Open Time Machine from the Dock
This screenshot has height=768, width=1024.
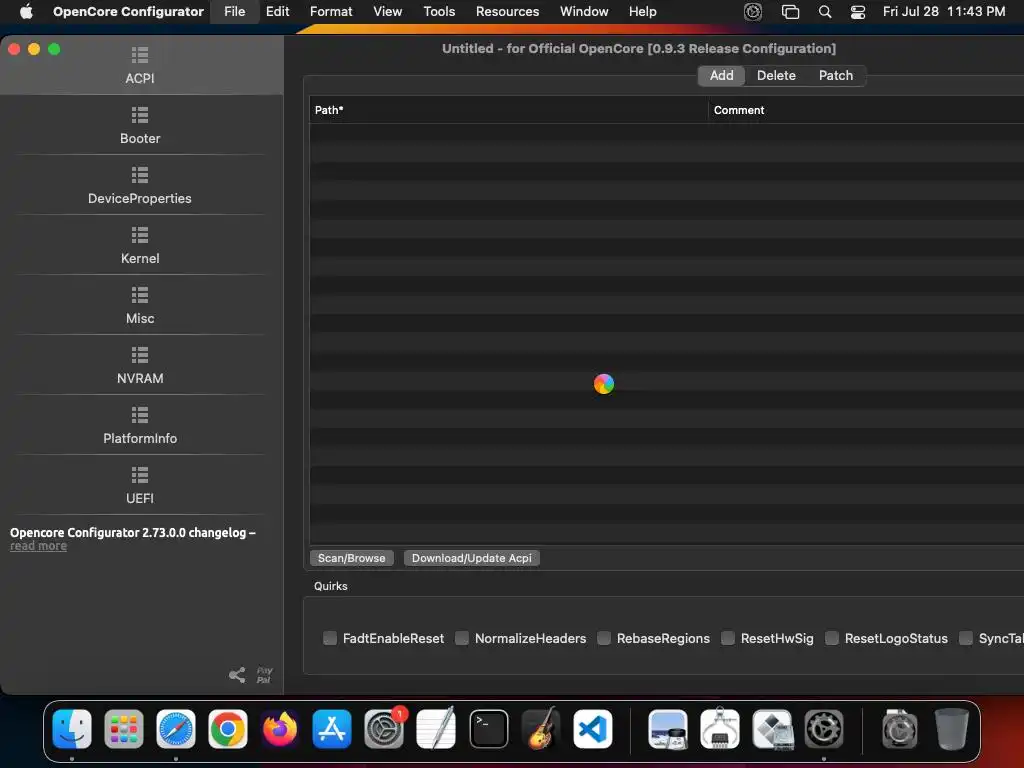[x=900, y=729]
